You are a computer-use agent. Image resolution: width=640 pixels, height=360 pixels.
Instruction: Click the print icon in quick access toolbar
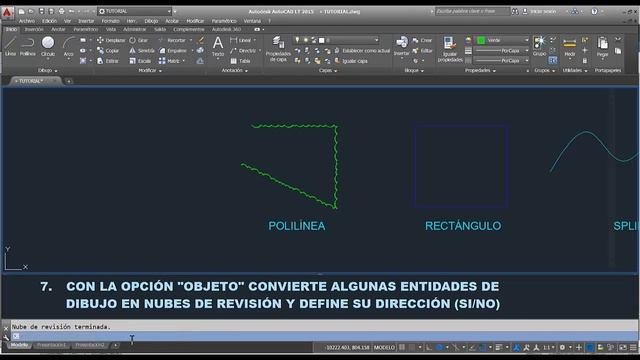click(61, 11)
